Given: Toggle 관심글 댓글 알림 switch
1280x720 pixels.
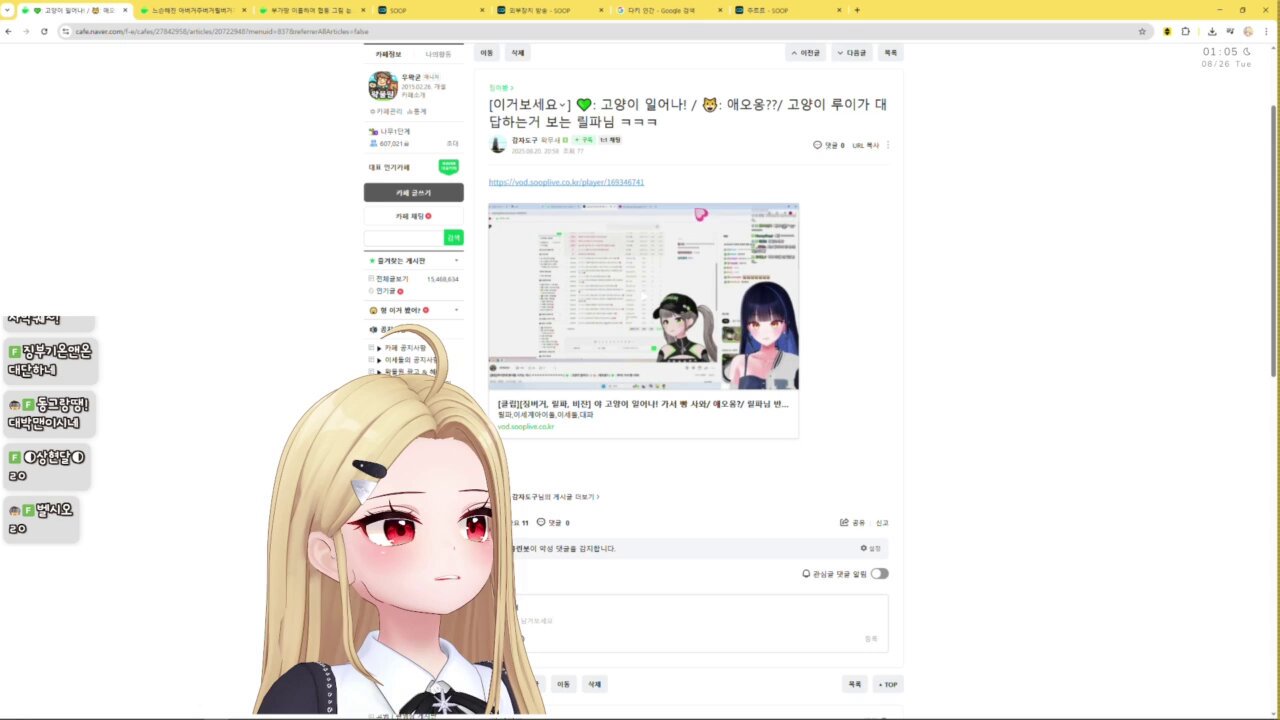Looking at the screenshot, I should tap(879, 573).
